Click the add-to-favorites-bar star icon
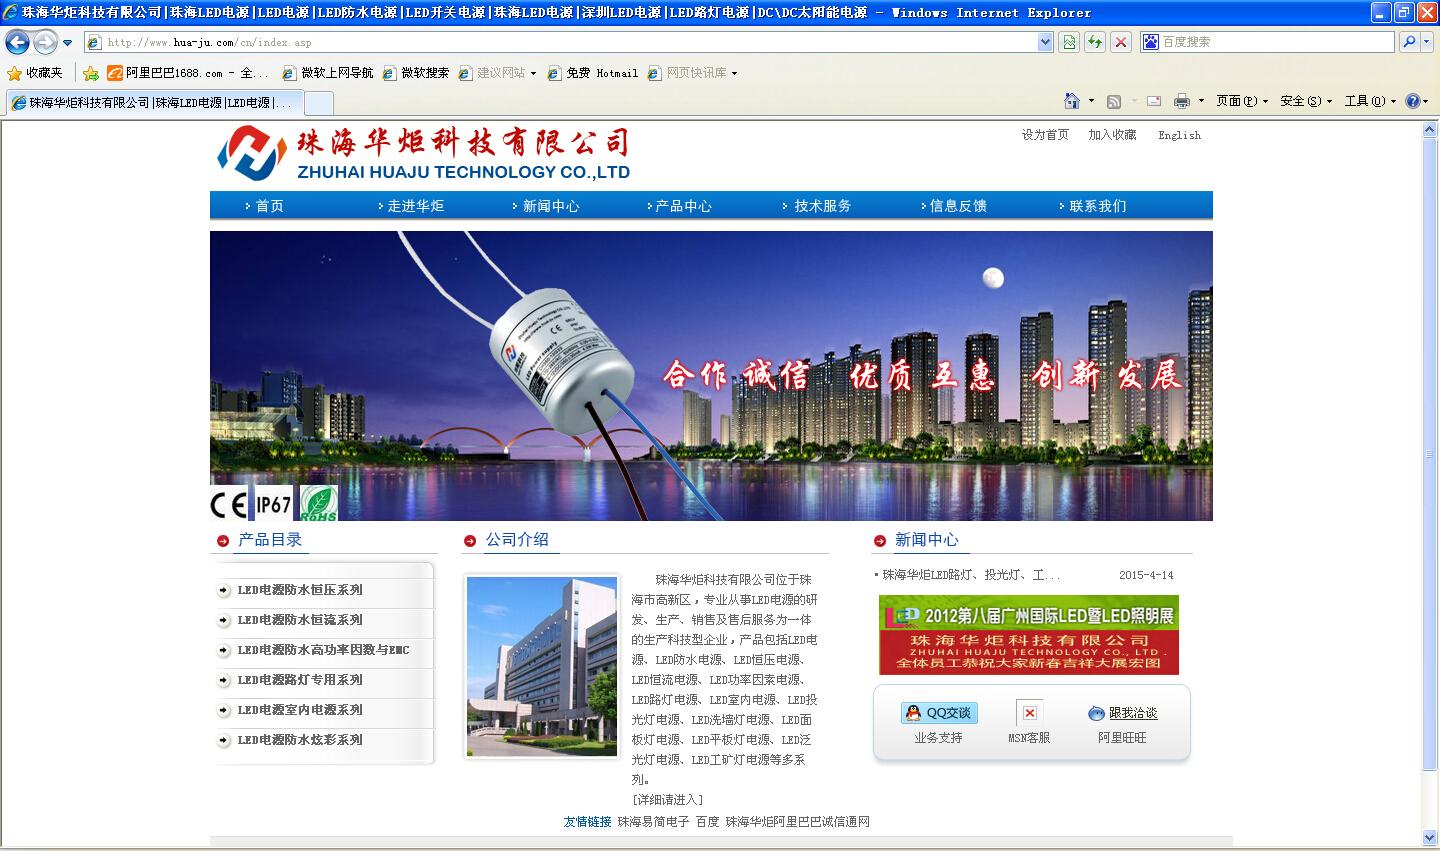The image size is (1440, 851). [91, 73]
